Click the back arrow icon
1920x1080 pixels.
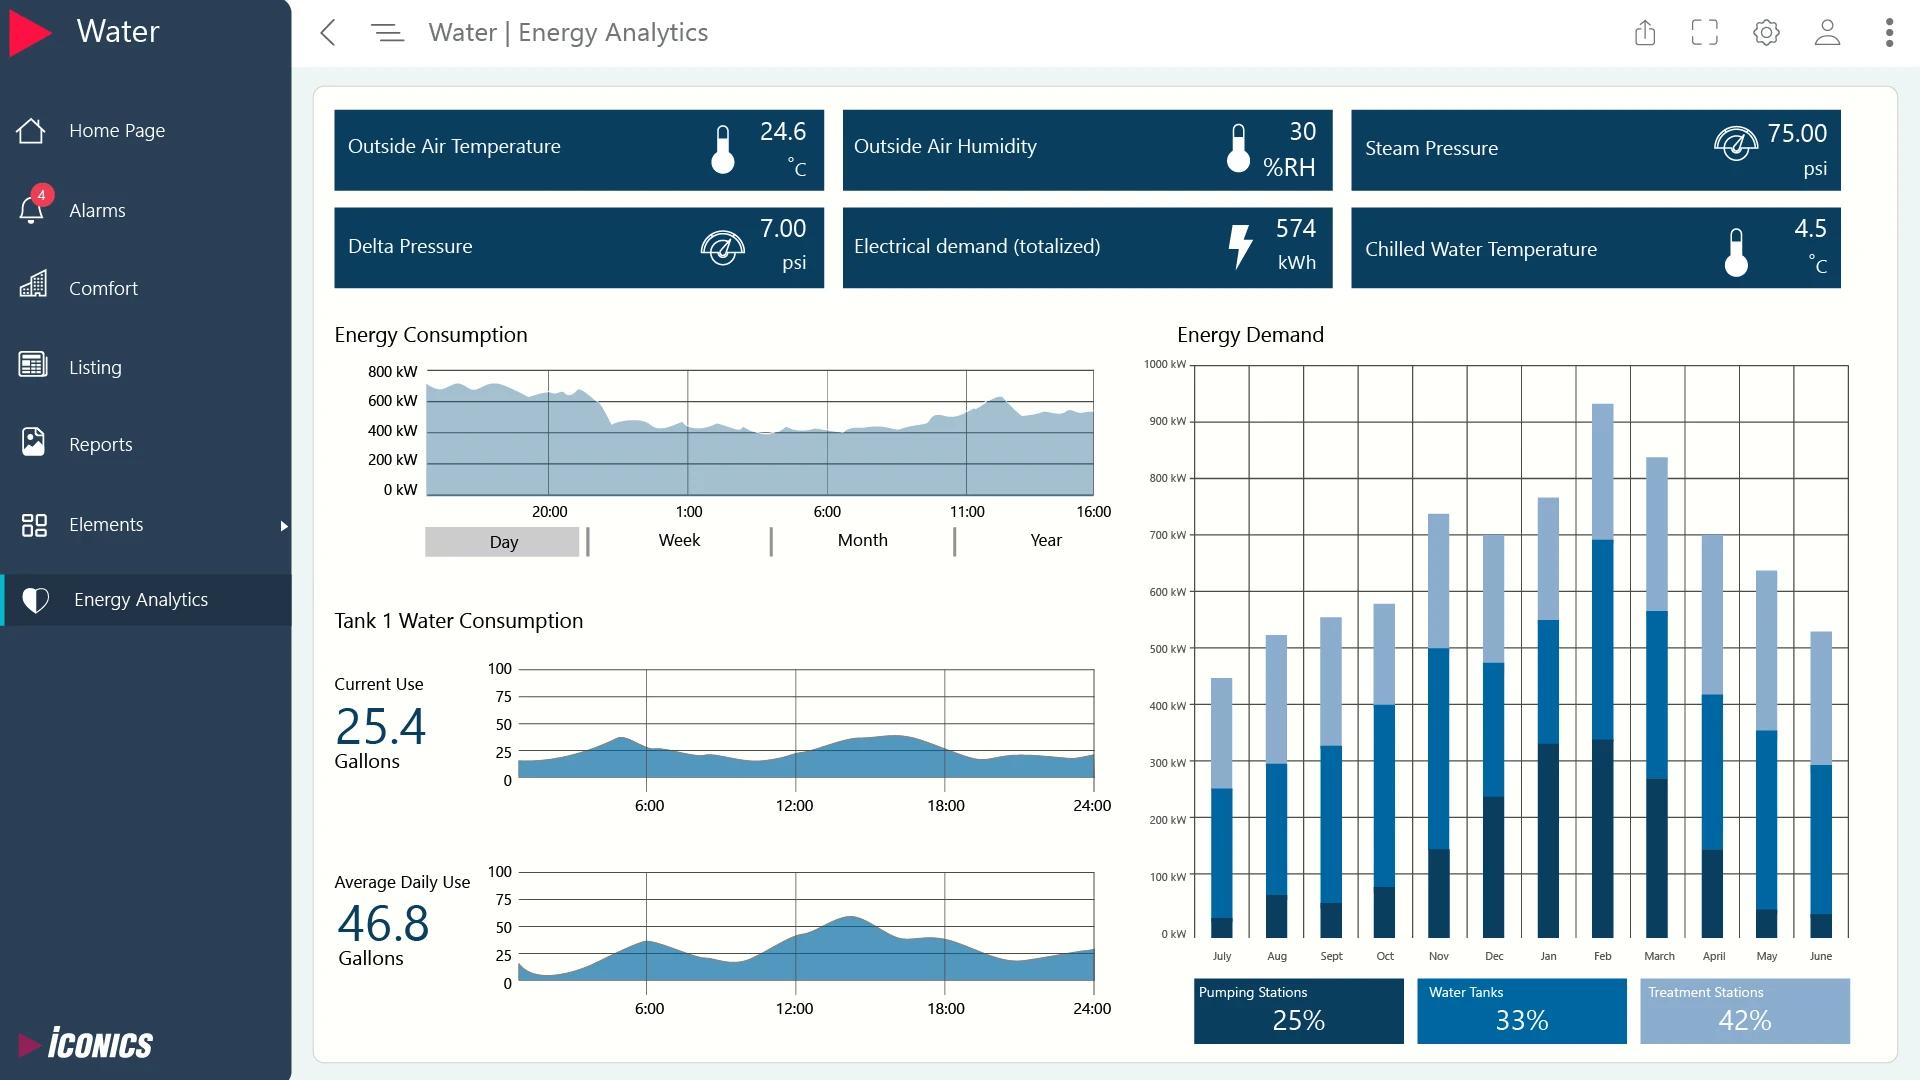pos(328,33)
